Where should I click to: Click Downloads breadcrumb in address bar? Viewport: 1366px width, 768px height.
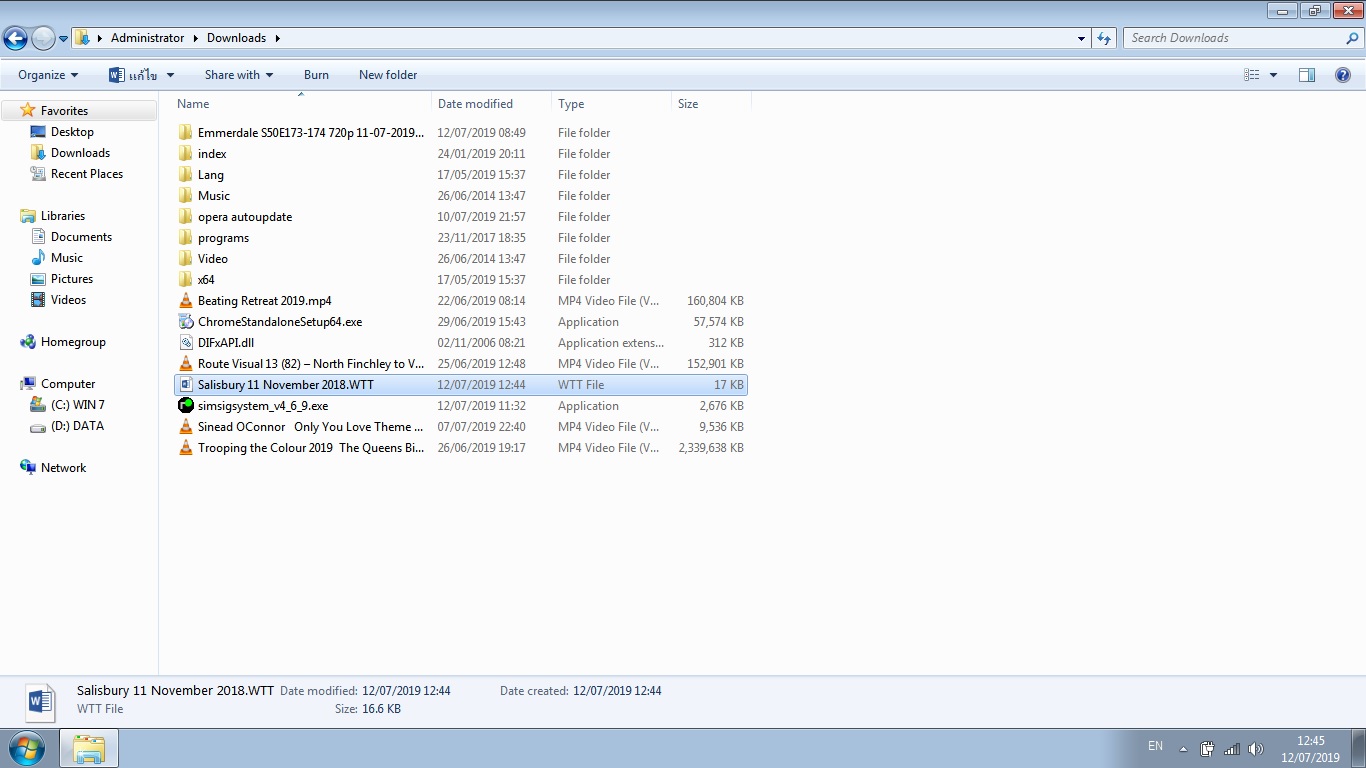[x=236, y=38]
